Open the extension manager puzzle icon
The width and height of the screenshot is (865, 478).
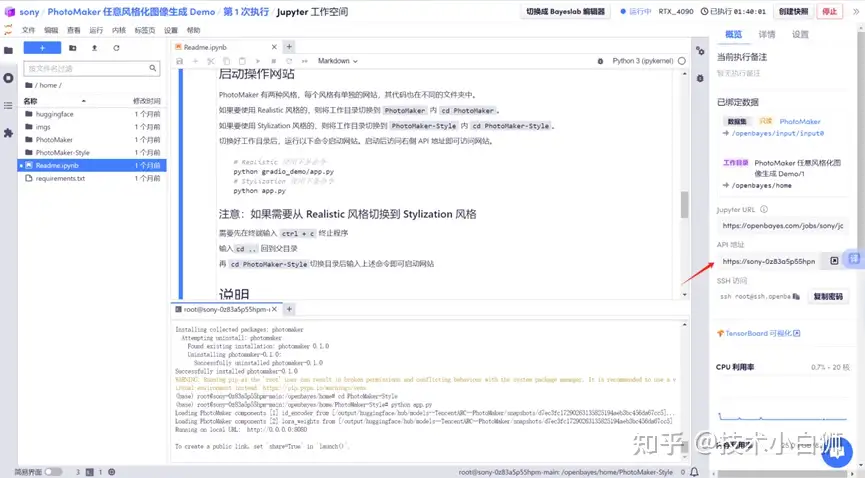pyautogui.click(x=8, y=133)
